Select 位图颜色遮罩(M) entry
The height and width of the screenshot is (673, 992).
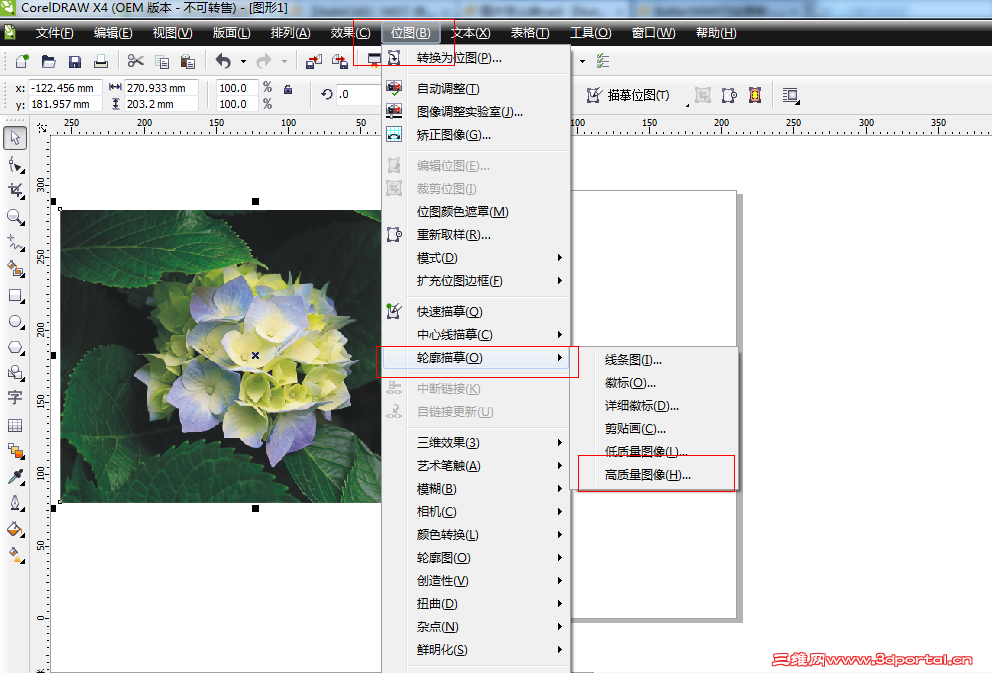tap(476, 212)
